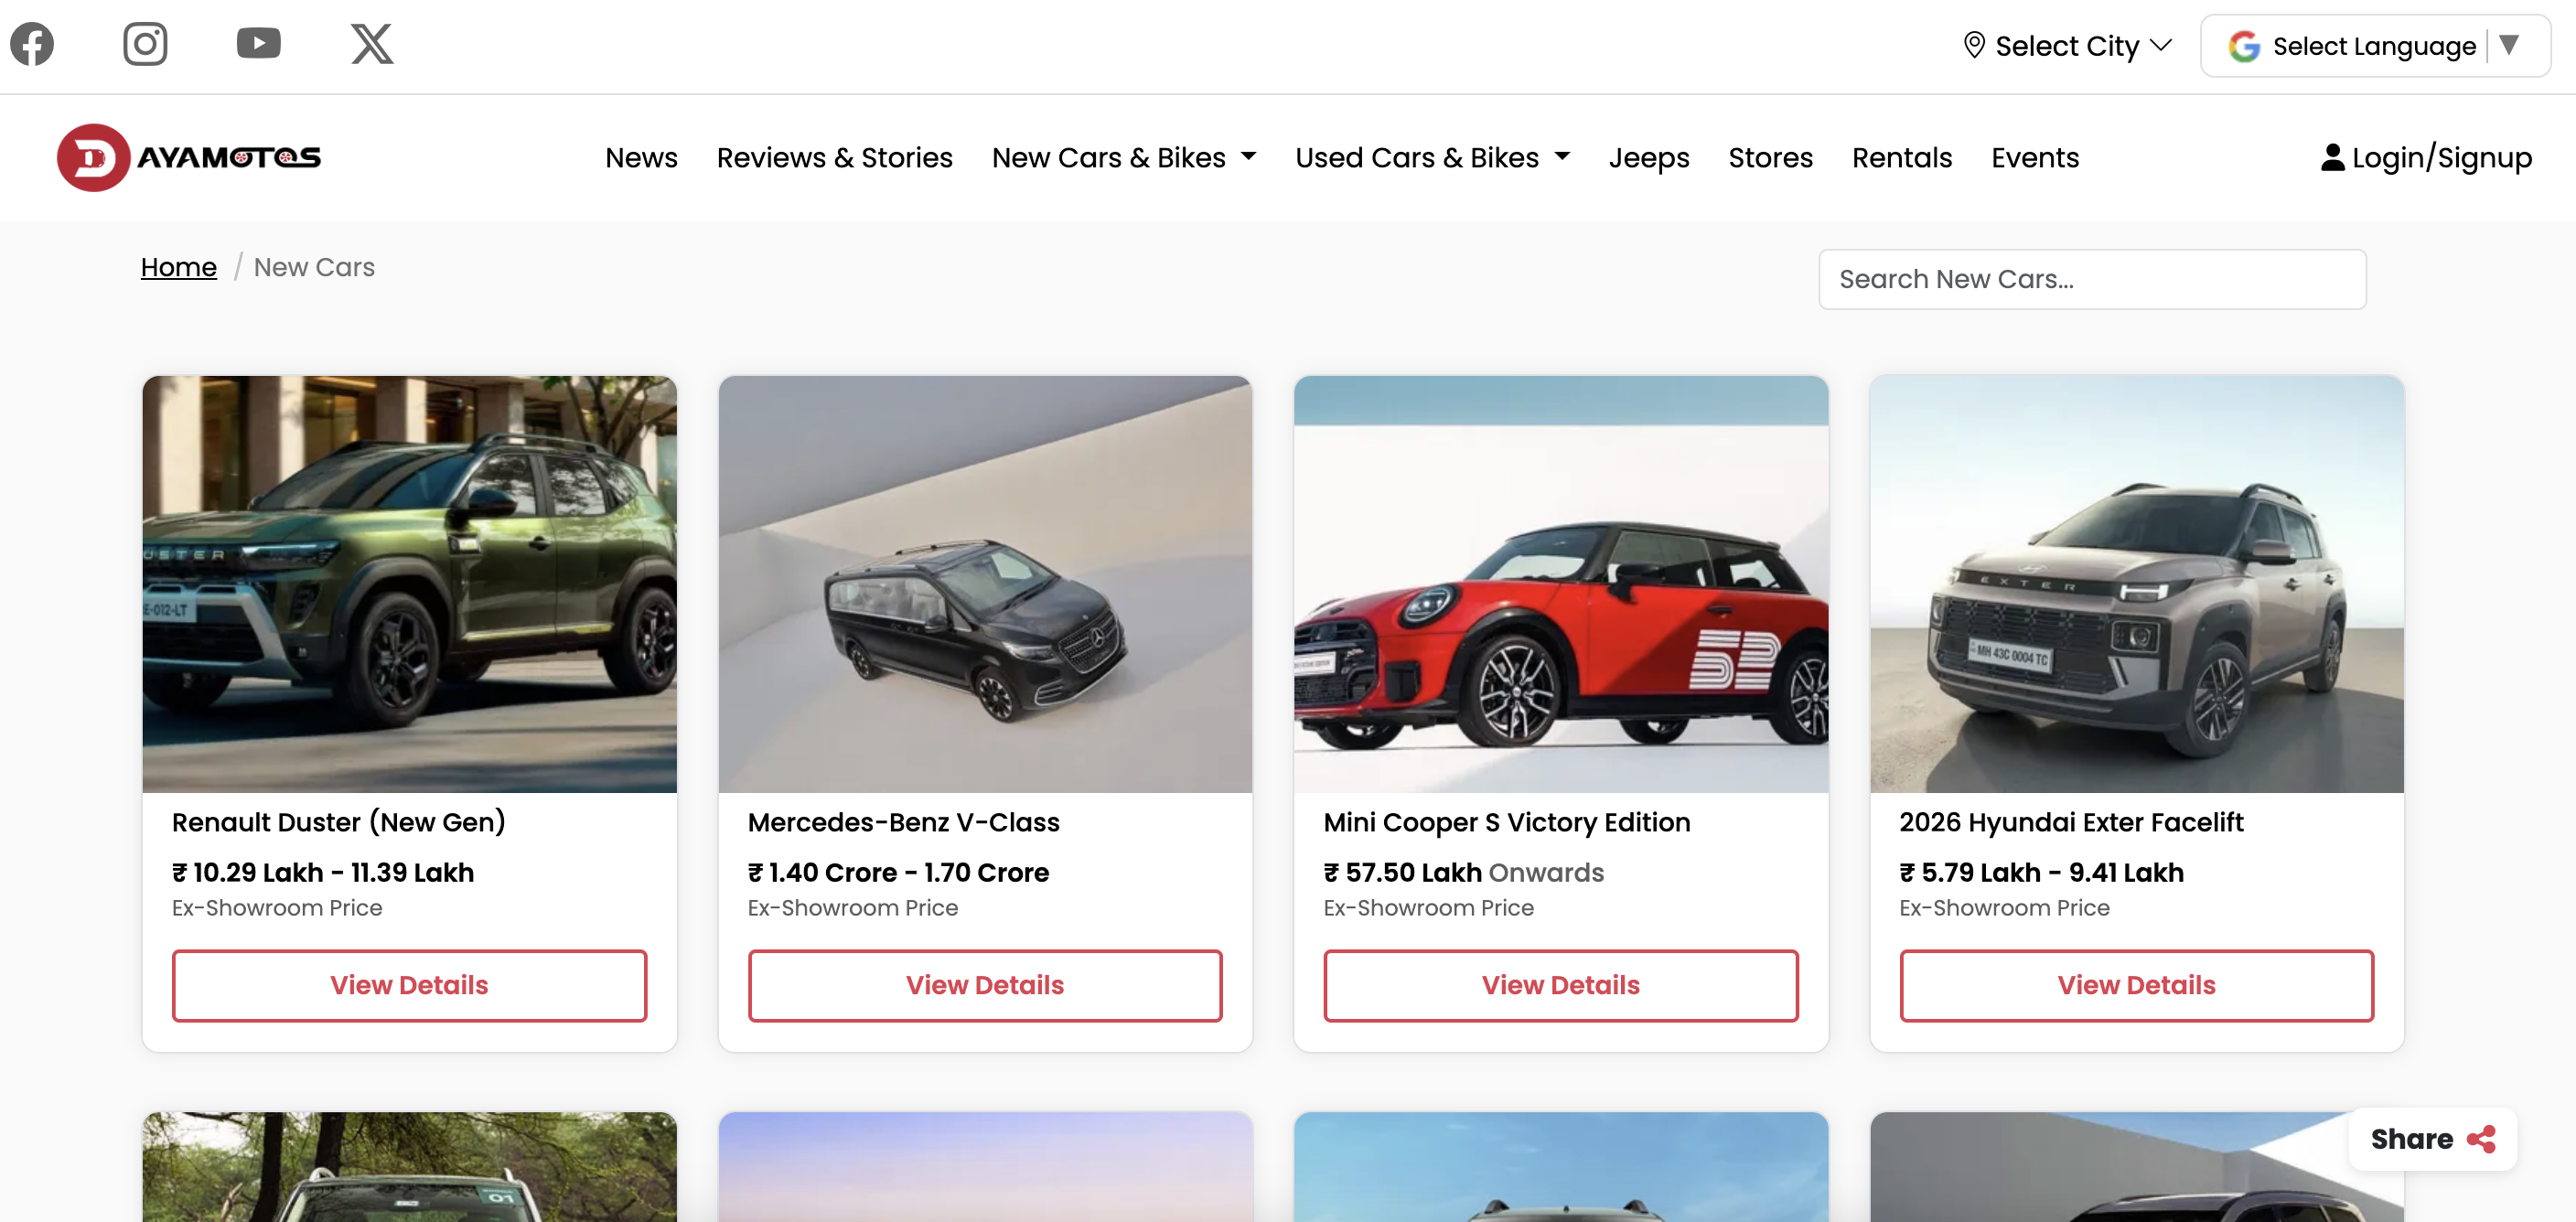Viewport: 2576px width, 1222px height.
Task: Click the ₹ 1.40 Crore - 1.70 Crore price
Action: coord(897,872)
